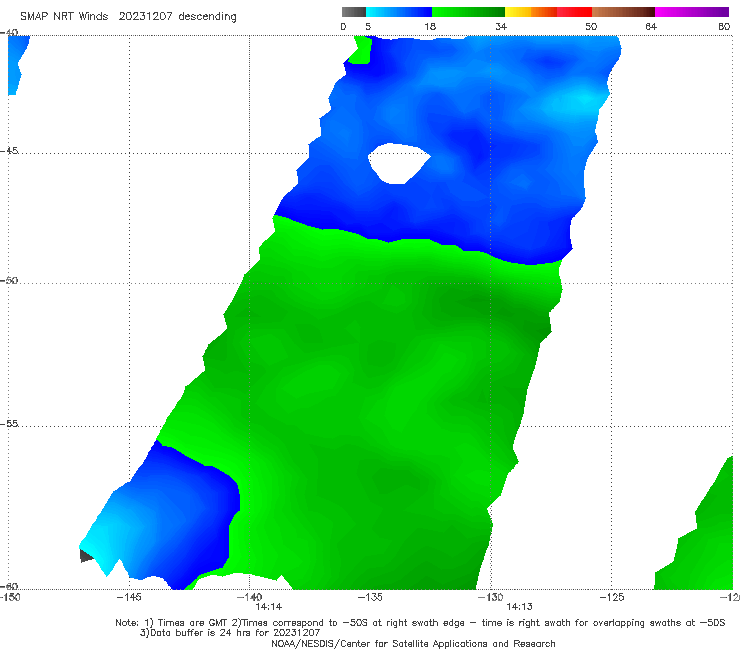740x650 pixels.
Task: Click the note line starting 'Note: 1) Times are GMT'
Action: pyautogui.click(x=420, y=623)
